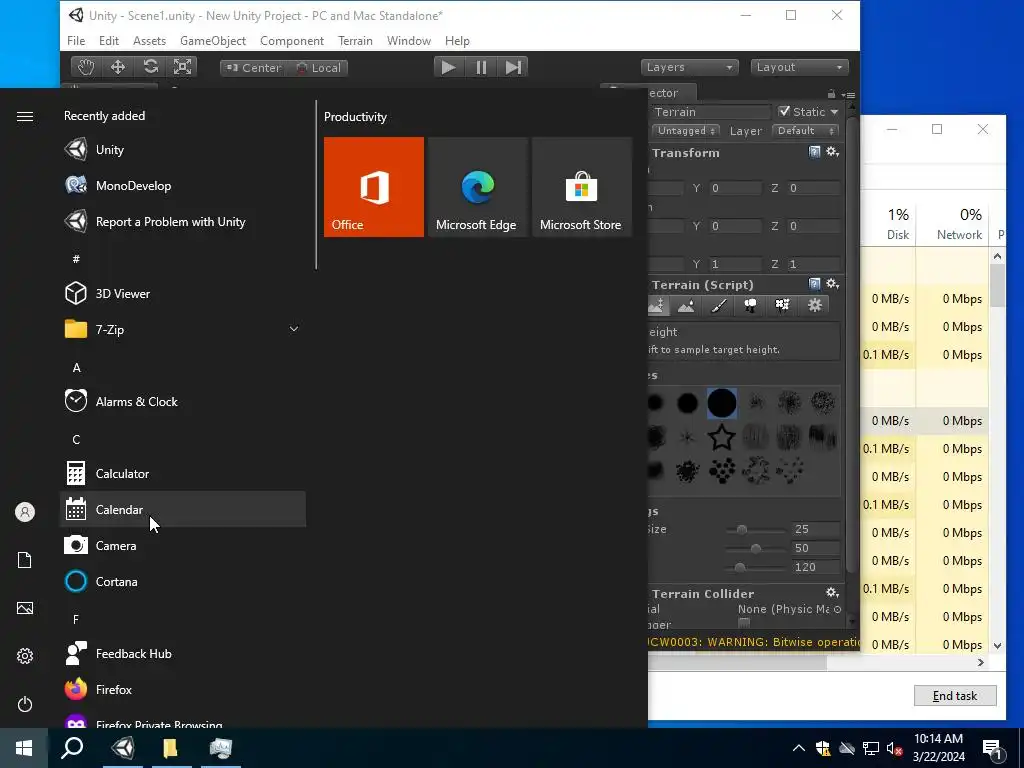This screenshot has height=768, width=1024.
Task: Click the Play button in Unity
Action: pyautogui.click(x=448, y=67)
